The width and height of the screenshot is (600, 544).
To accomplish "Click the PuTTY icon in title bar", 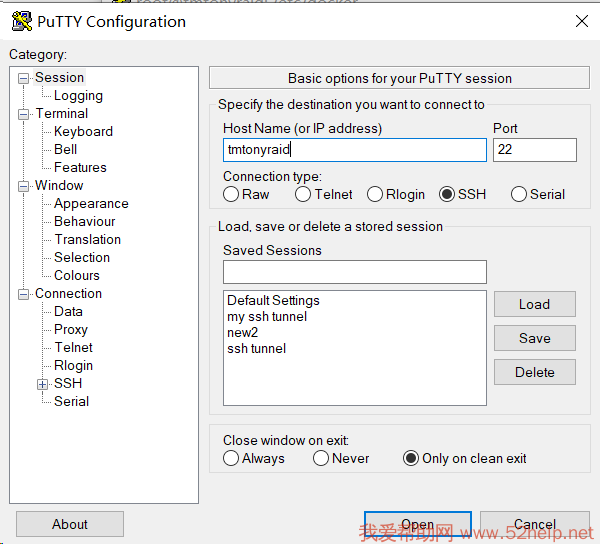I will pos(21,21).
